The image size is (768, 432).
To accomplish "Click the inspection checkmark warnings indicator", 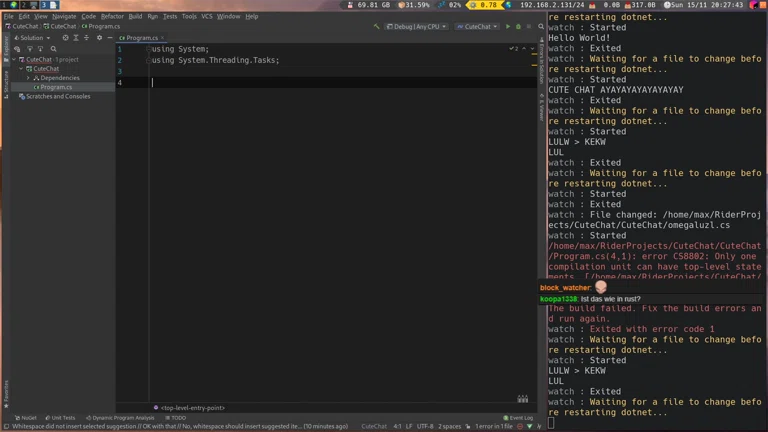I will (513, 48).
